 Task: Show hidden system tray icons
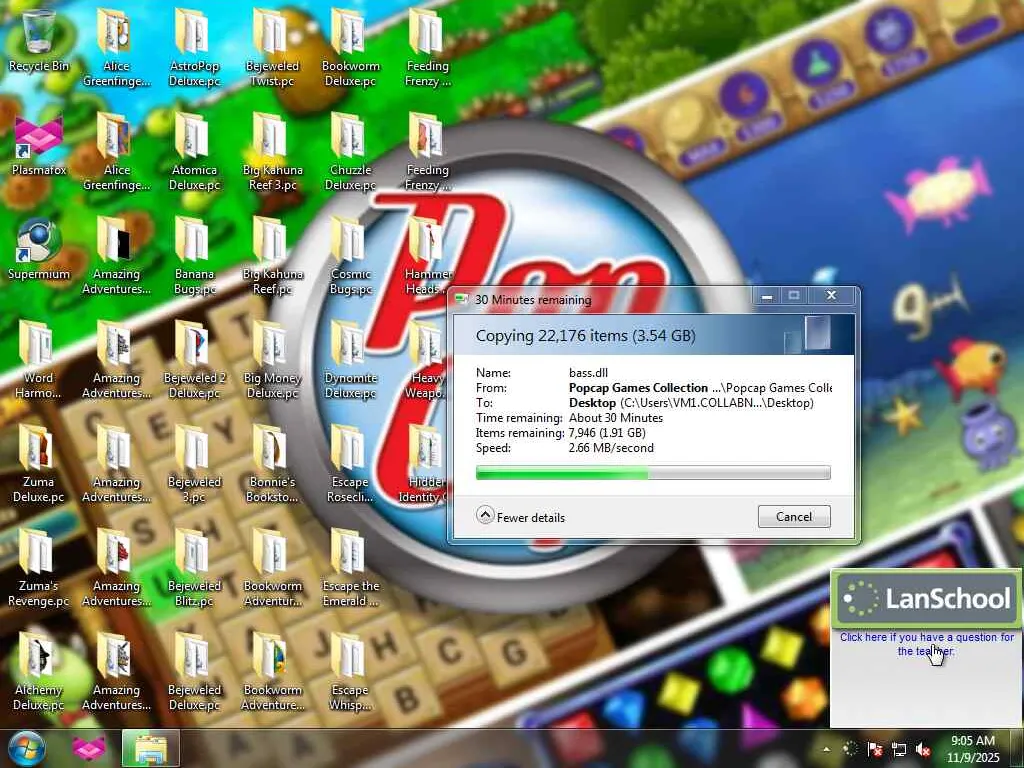tap(826, 749)
